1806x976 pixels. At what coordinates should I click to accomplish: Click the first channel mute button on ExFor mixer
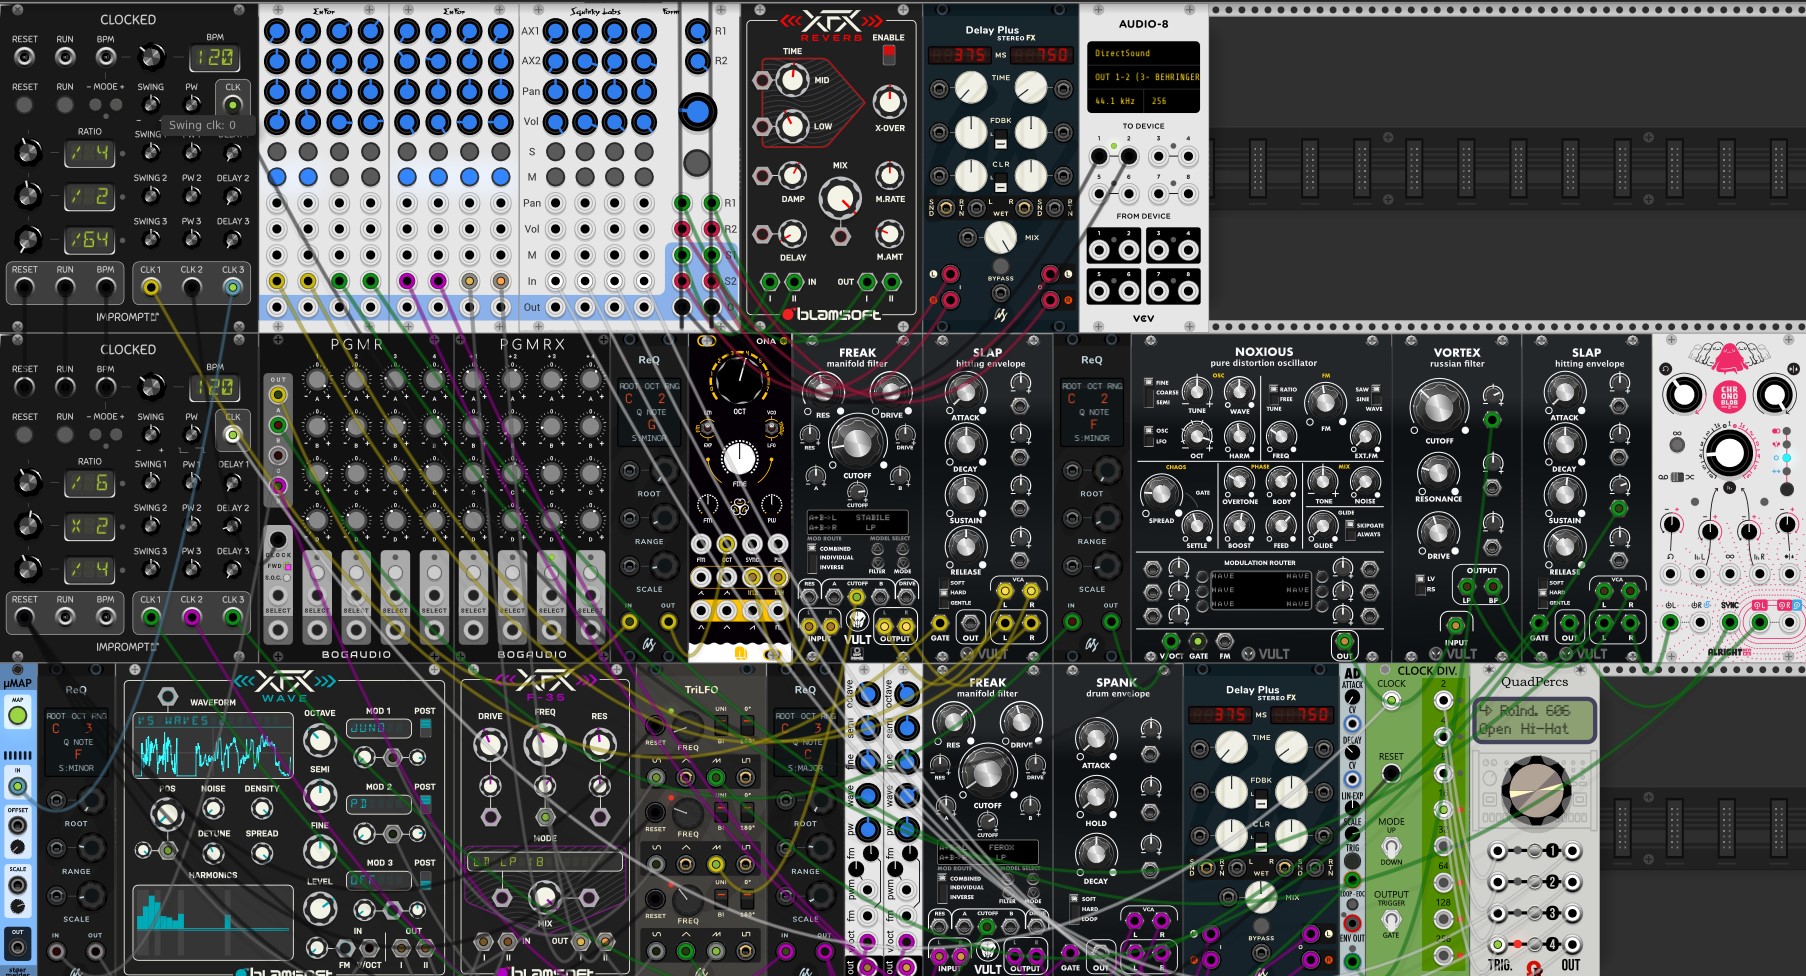coord(277,177)
